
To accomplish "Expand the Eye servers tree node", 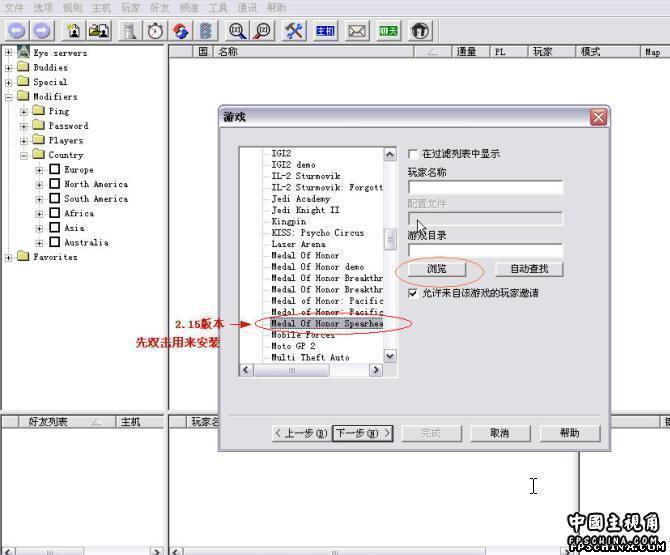I will click(x=8, y=53).
